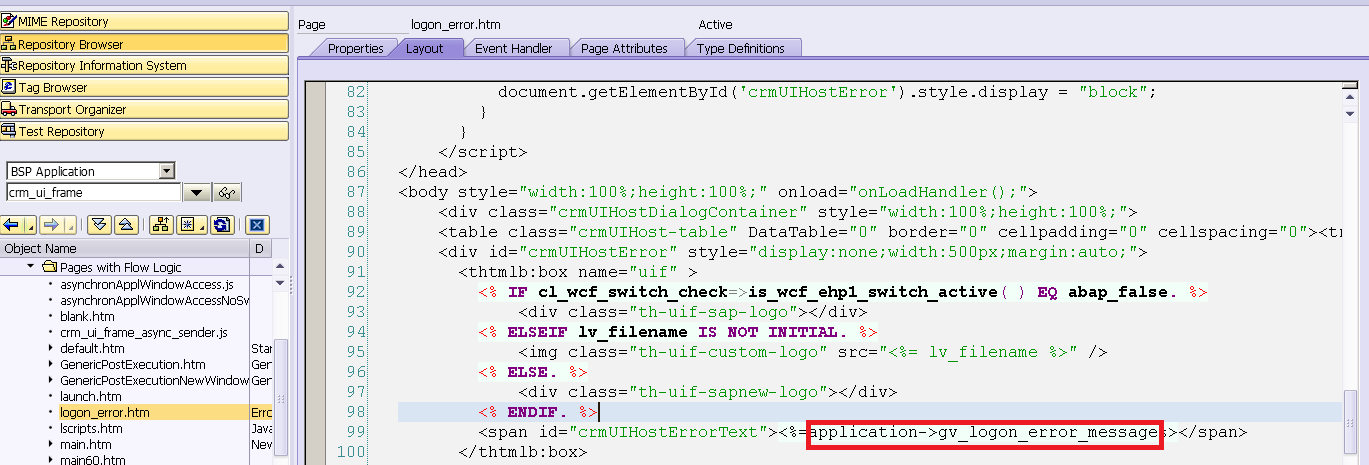Switch to the Layout tab
Screen dimensions: 1369x465
coord(425,48)
